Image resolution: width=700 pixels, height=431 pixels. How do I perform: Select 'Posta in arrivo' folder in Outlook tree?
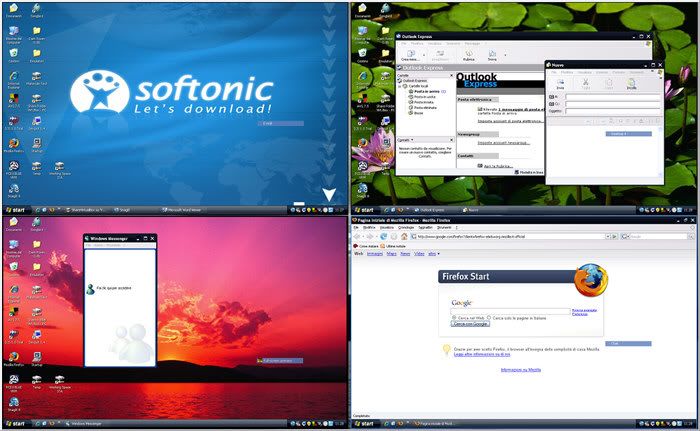click(x=424, y=91)
